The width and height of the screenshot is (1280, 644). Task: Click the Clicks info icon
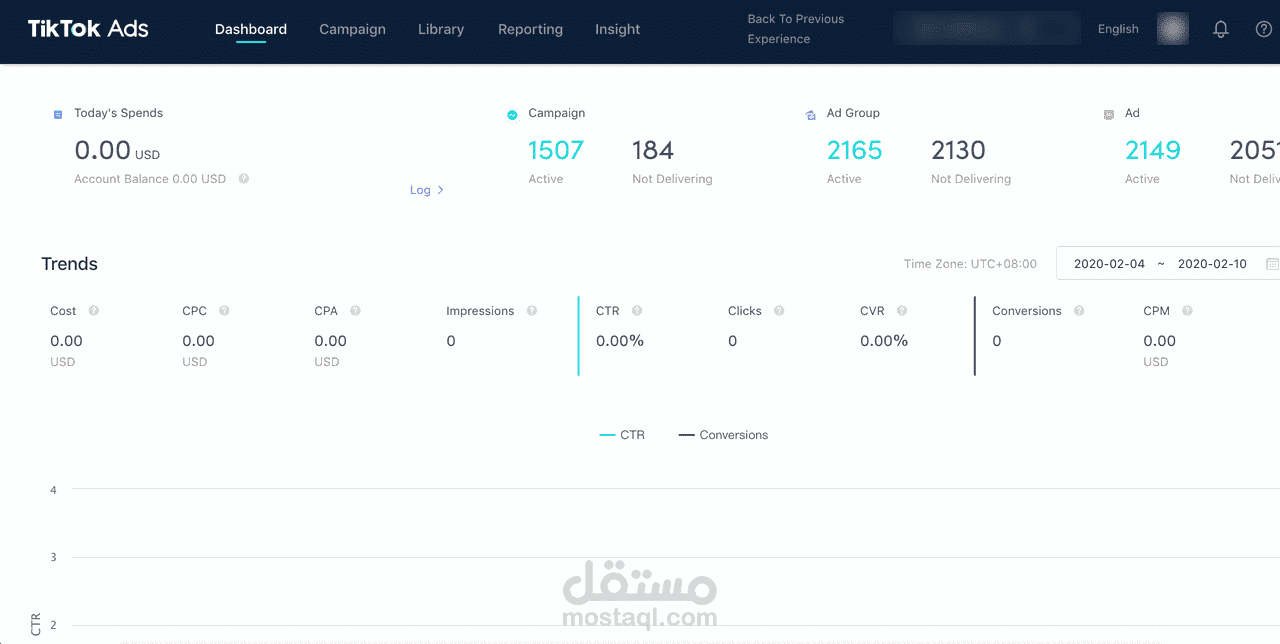click(779, 311)
